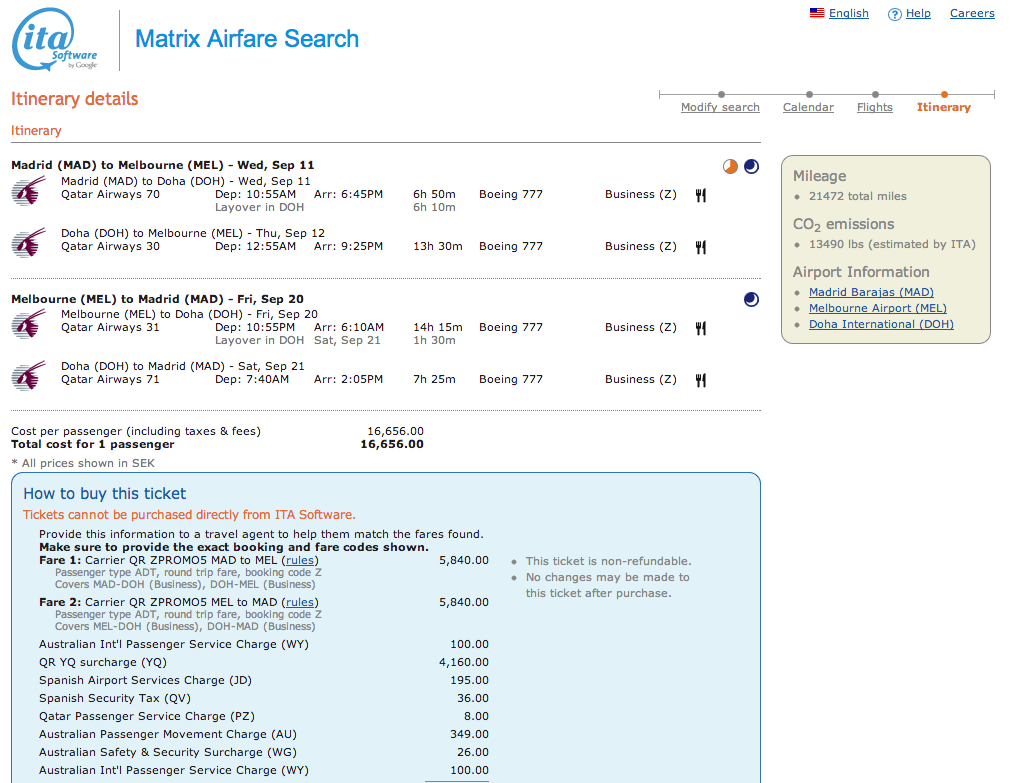Return to the Flights step
This screenshot has height=783, width=1025.
coord(875,107)
